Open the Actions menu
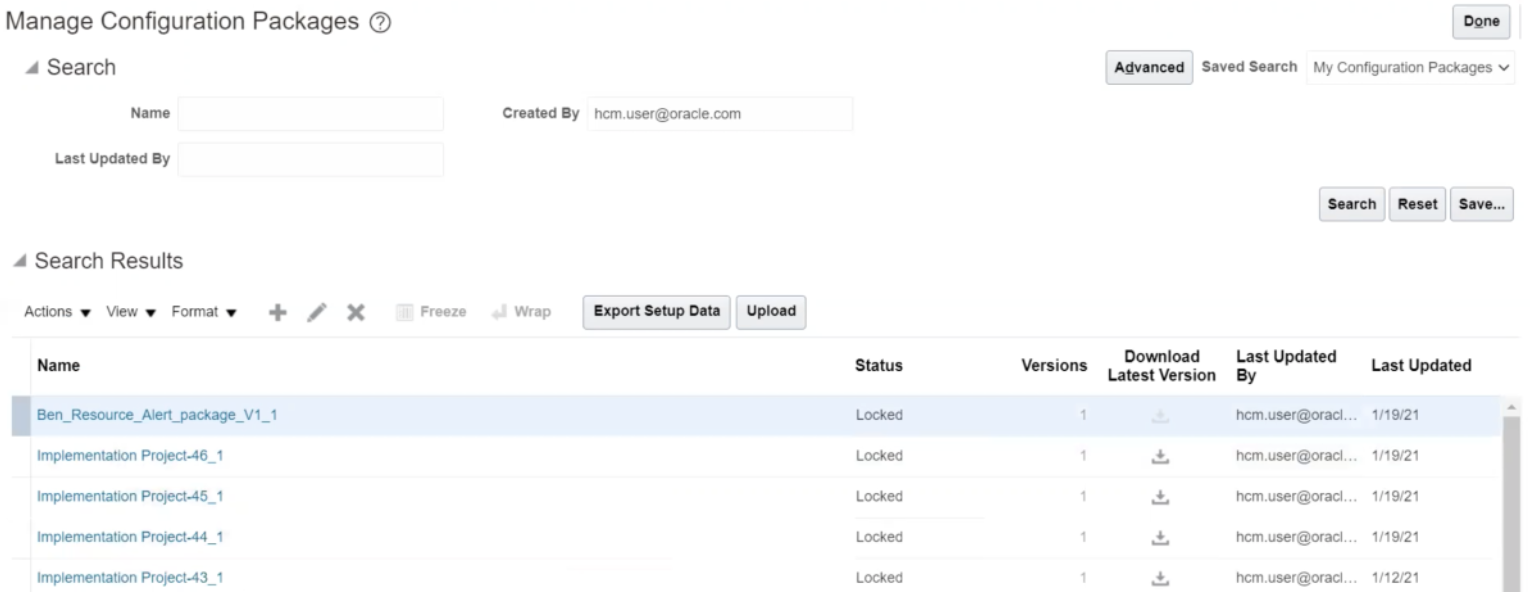Image resolution: width=1530 pixels, height=592 pixels. (55, 311)
